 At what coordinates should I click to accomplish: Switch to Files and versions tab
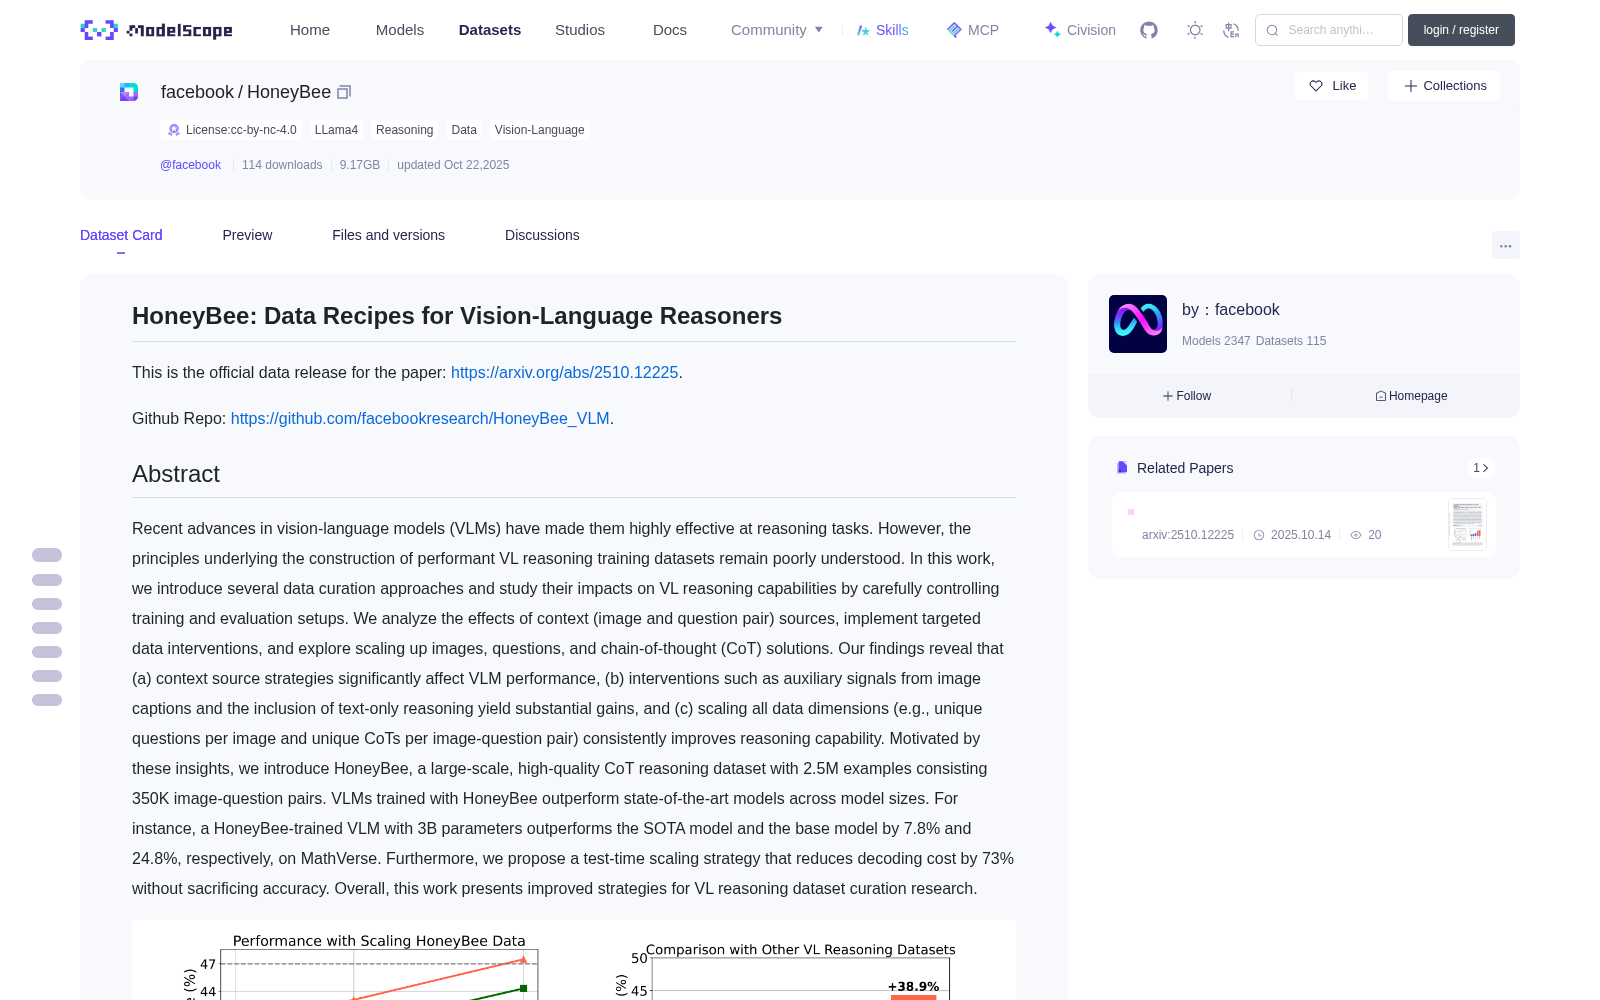[x=388, y=235]
